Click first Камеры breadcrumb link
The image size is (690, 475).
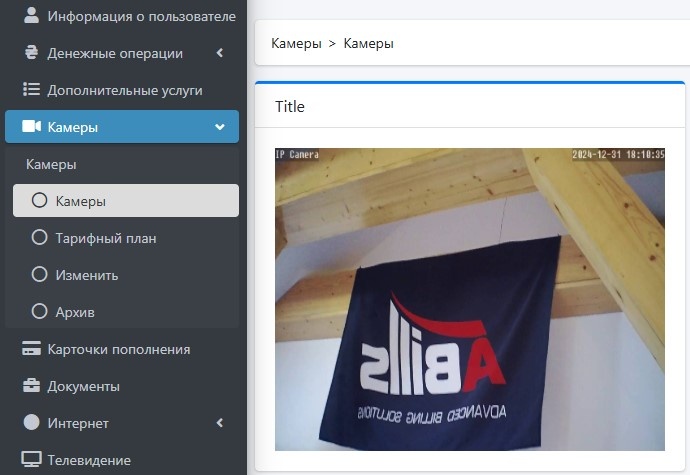click(x=296, y=43)
